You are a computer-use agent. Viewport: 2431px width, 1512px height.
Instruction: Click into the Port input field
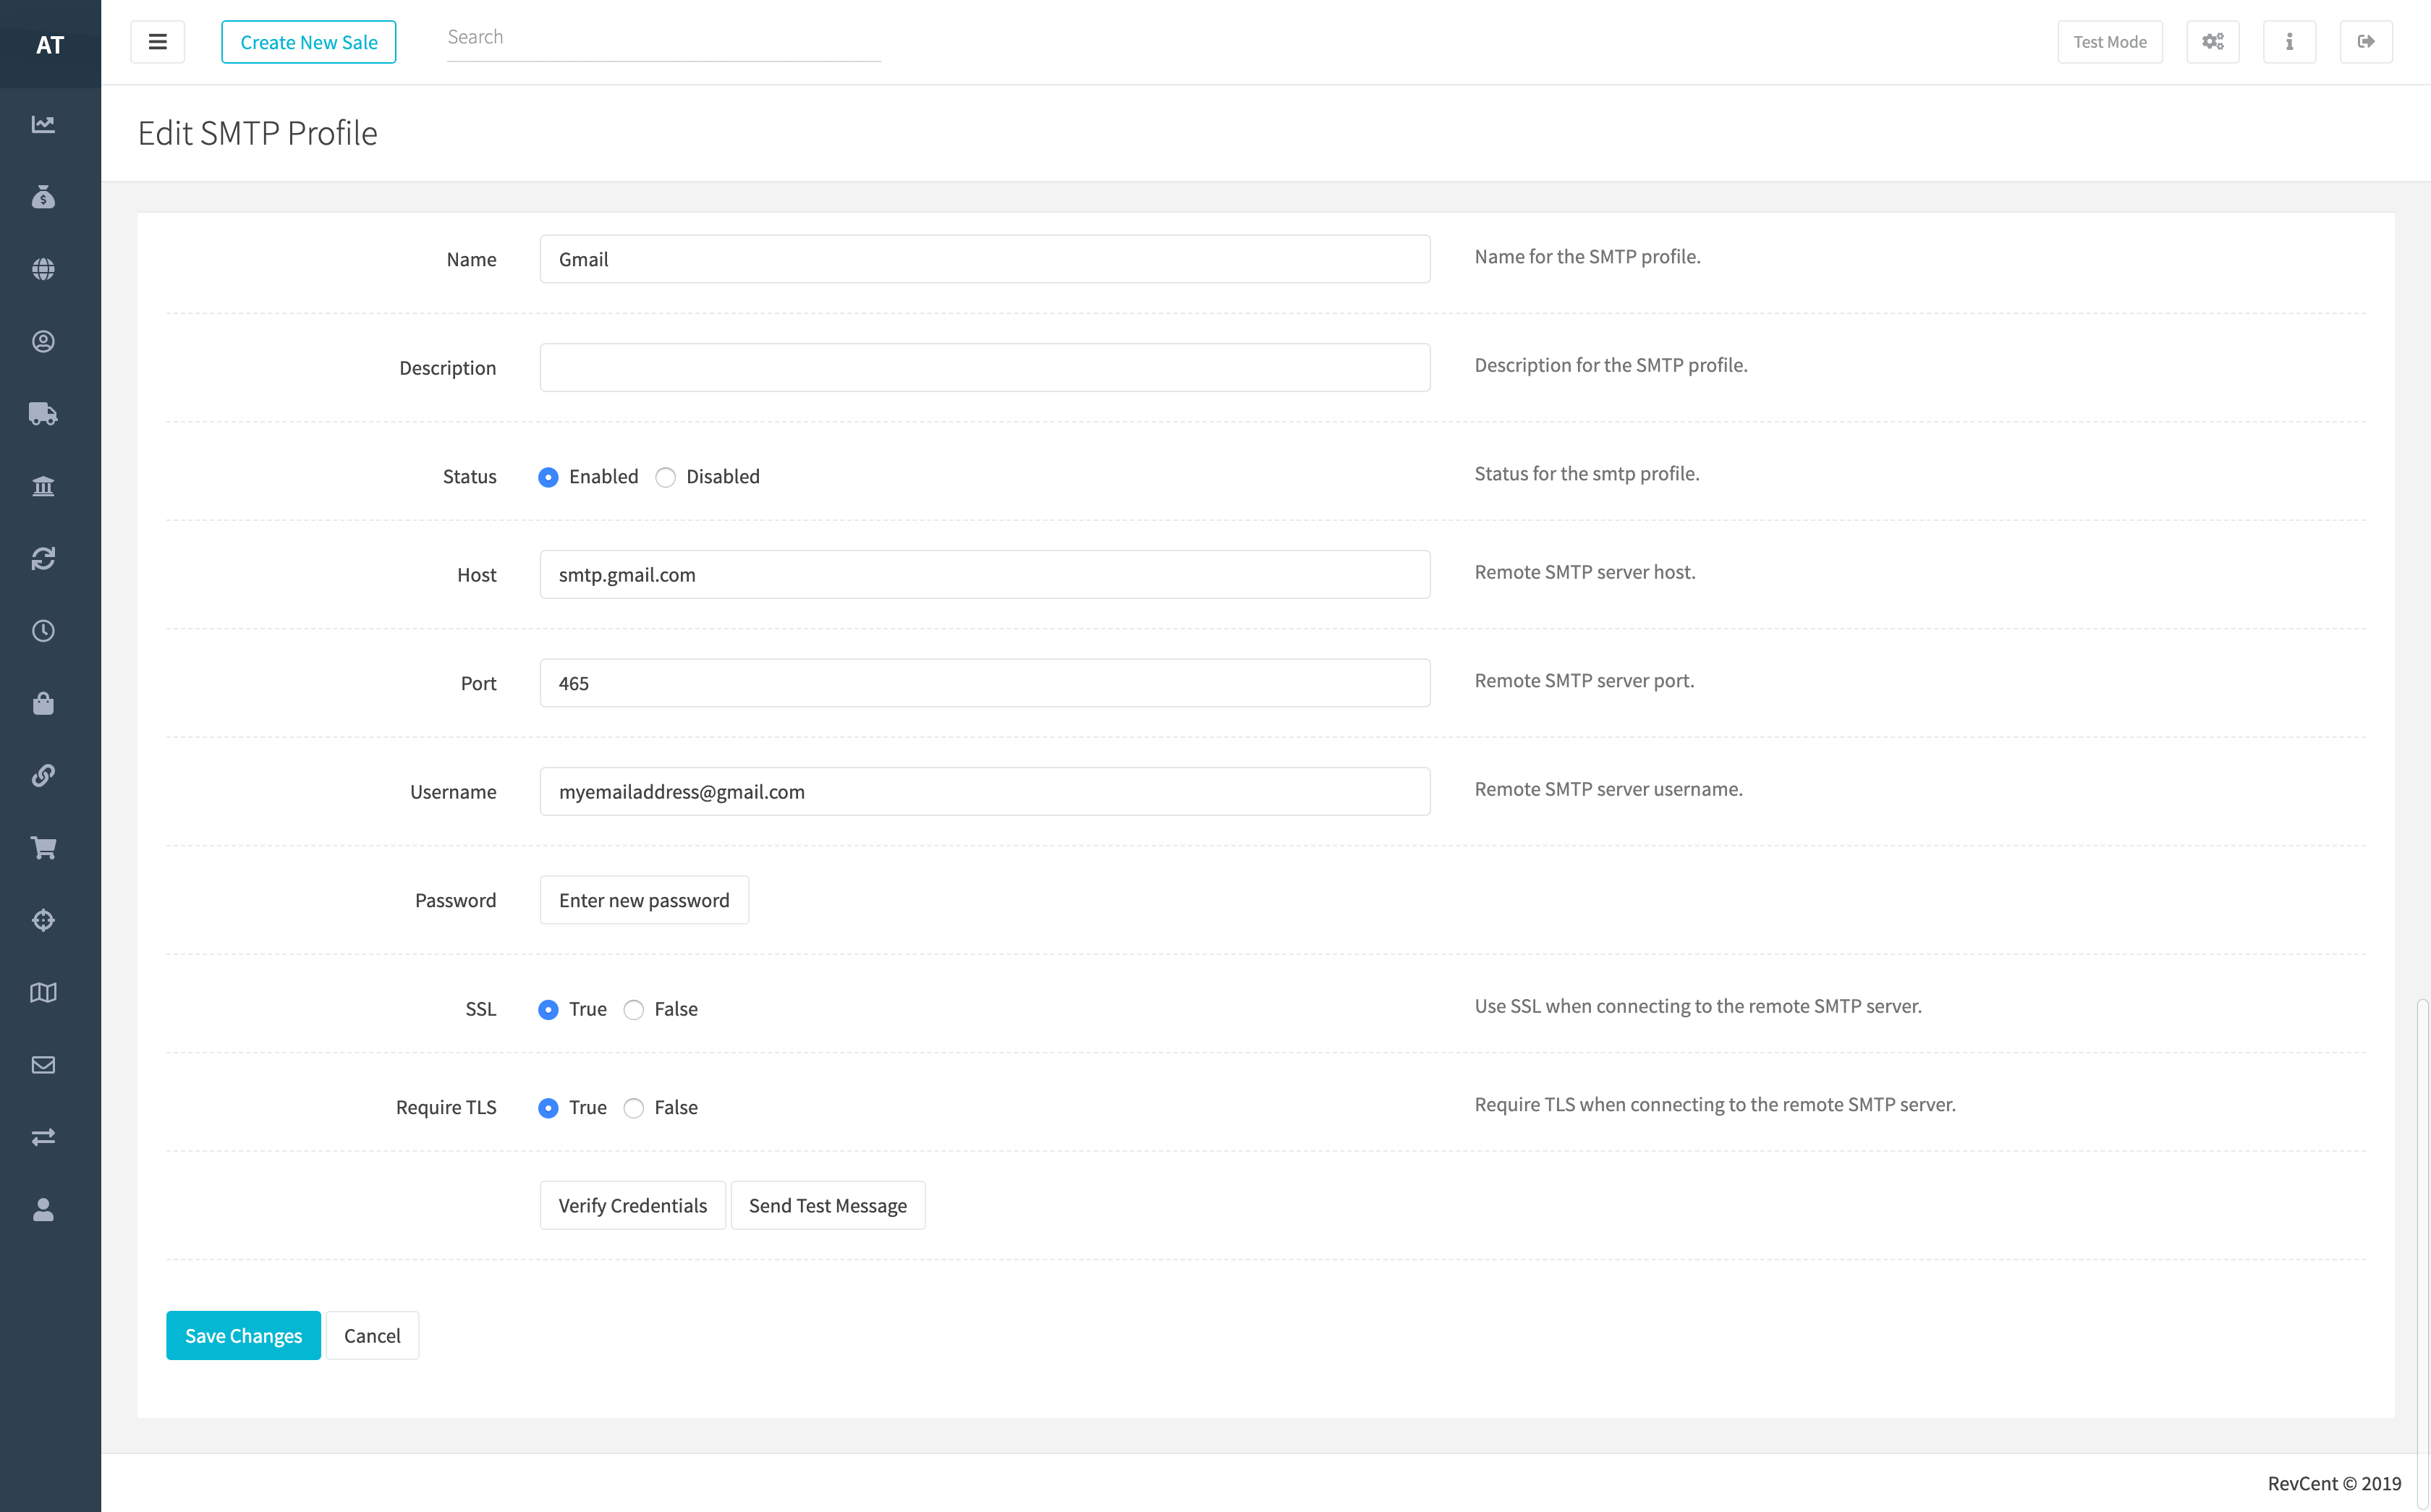pos(984,683)
